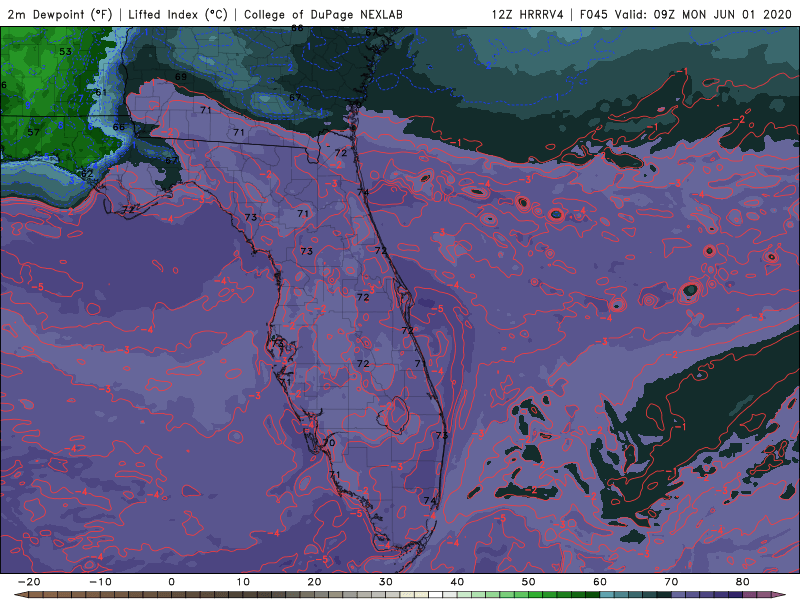Click the 0 label on the color scale
Viewport: 800px width, 600px height.
[x=171, y=582]
